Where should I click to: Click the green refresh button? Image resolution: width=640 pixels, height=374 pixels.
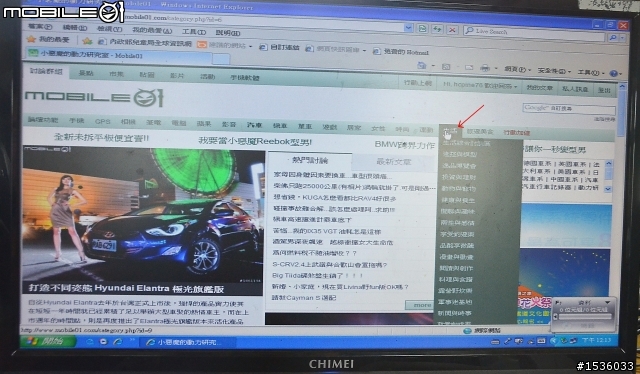(438, 29)
